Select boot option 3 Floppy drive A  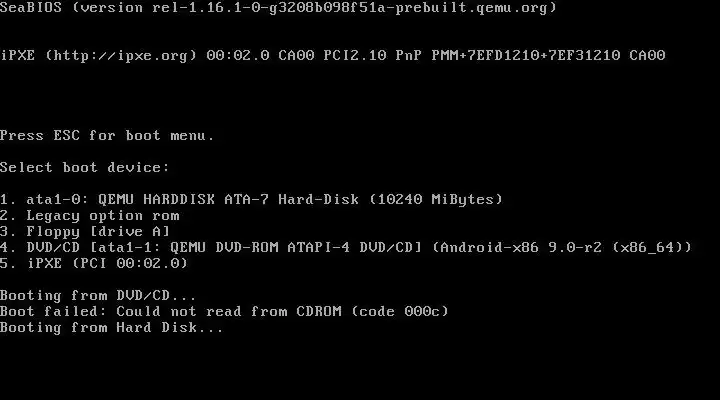85,231
